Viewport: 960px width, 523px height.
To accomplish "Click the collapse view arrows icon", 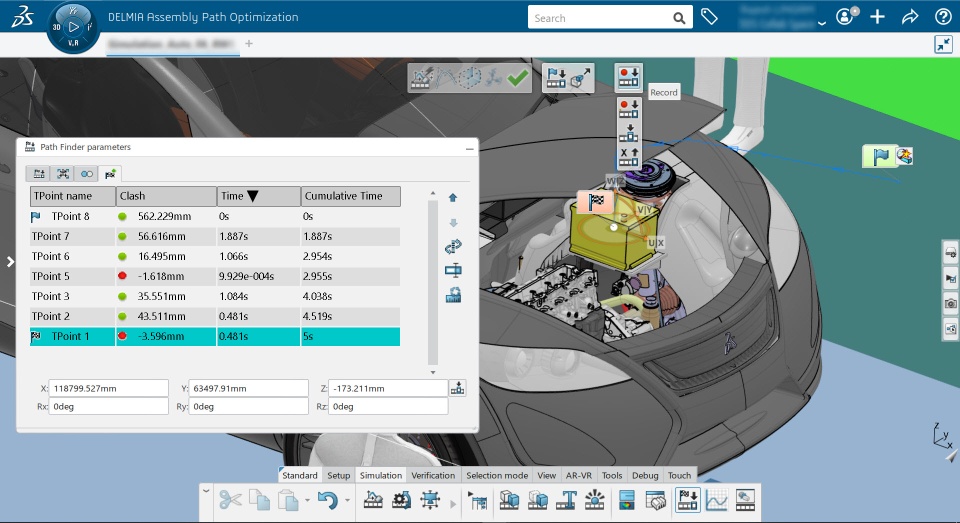I will (943, 44).
